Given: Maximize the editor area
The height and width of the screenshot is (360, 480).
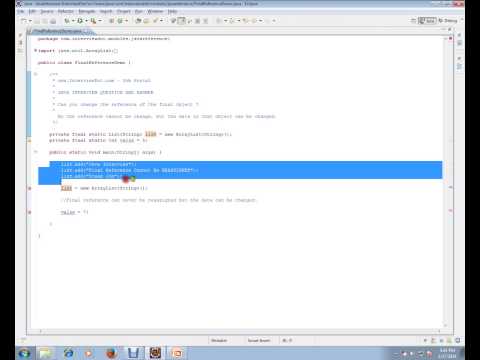Looking at the screenshot, I should pos(450,30).
